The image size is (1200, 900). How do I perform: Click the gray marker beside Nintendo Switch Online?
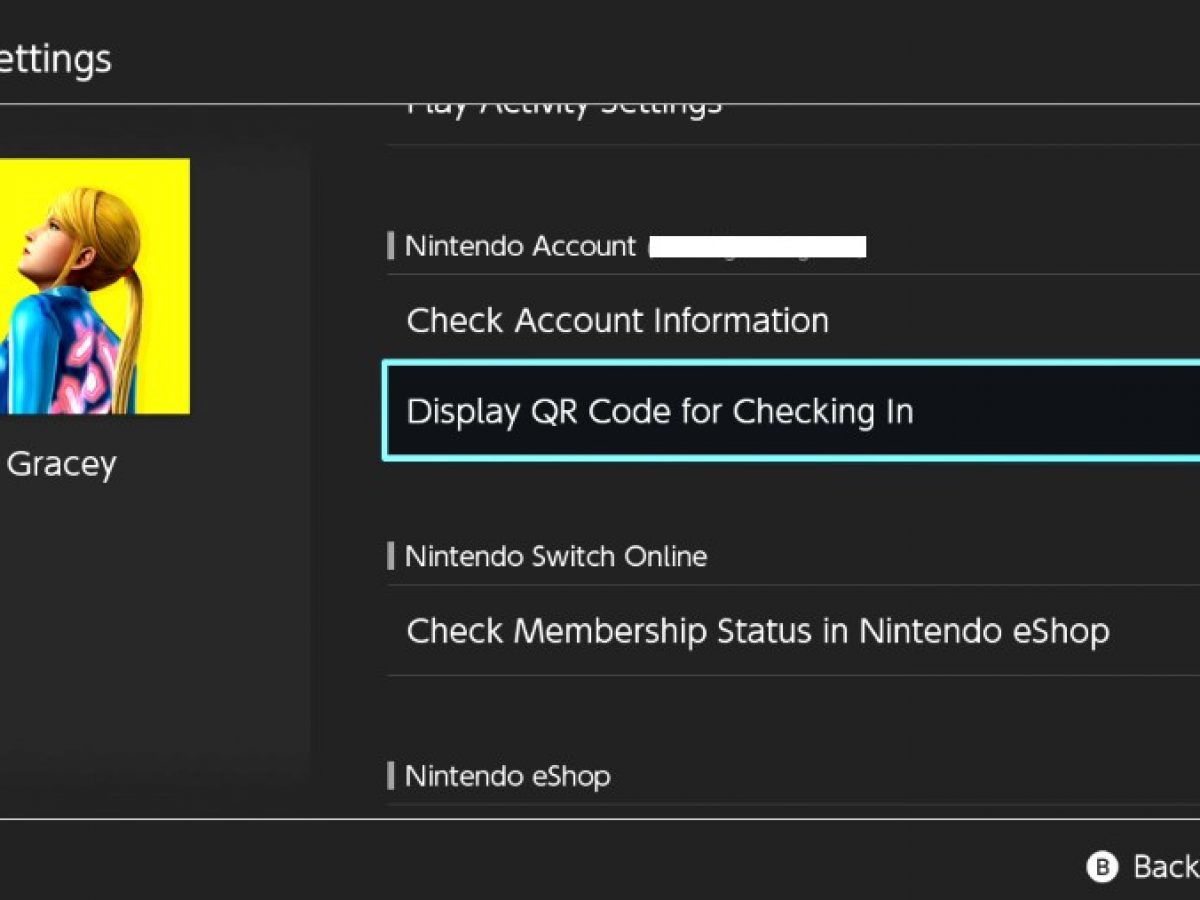coord(391,556)
